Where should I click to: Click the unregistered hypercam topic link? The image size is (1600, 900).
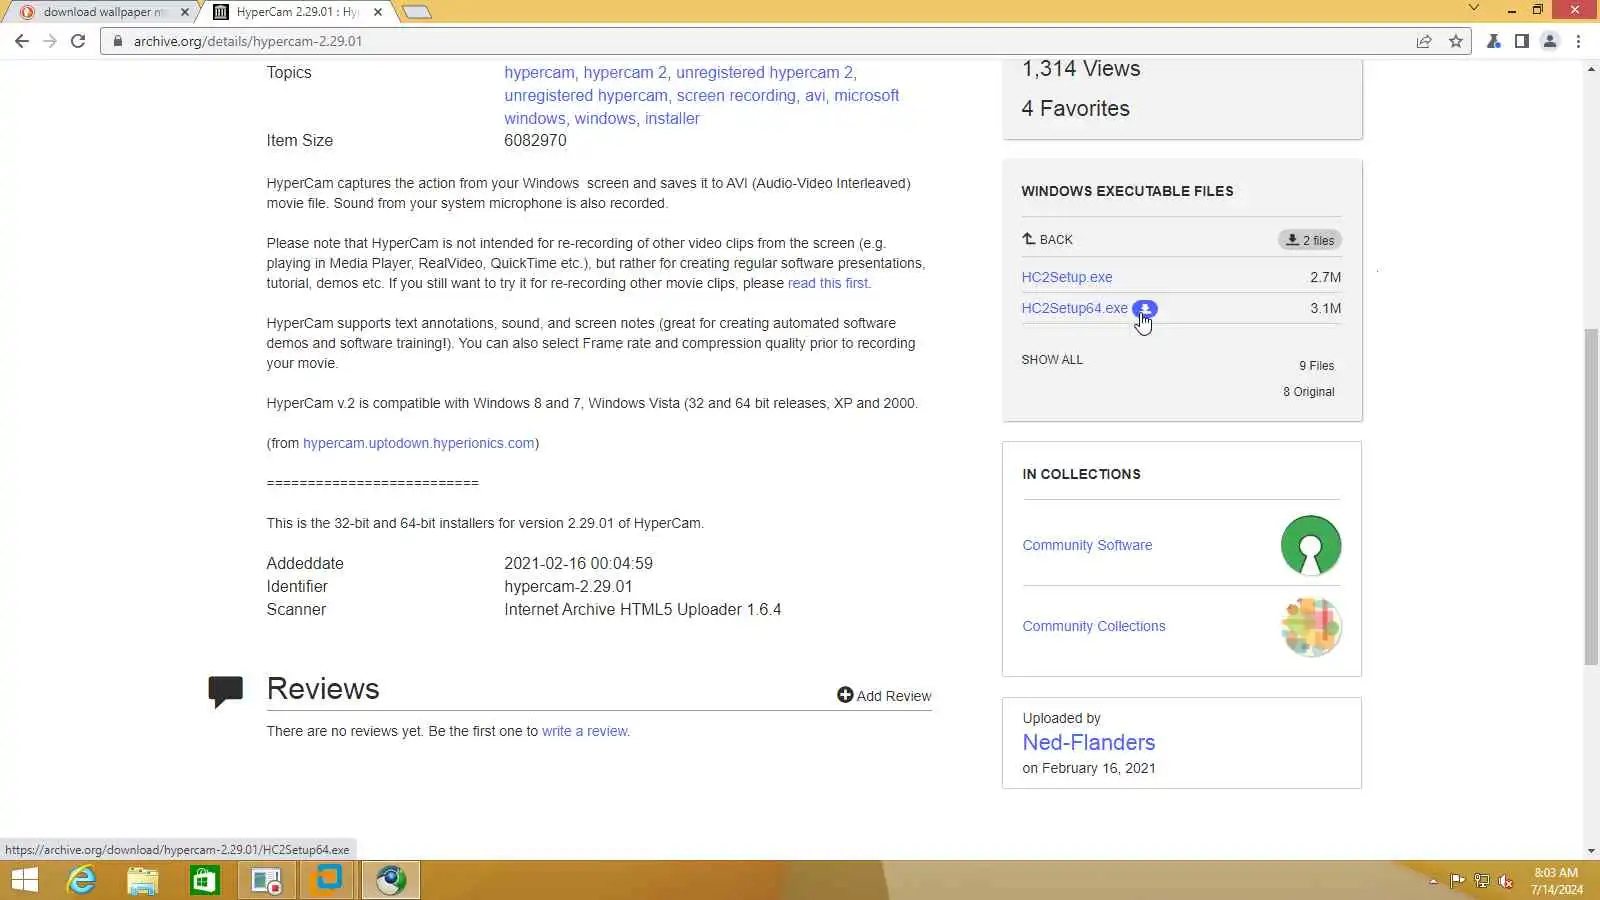click(x=586, y=95)
